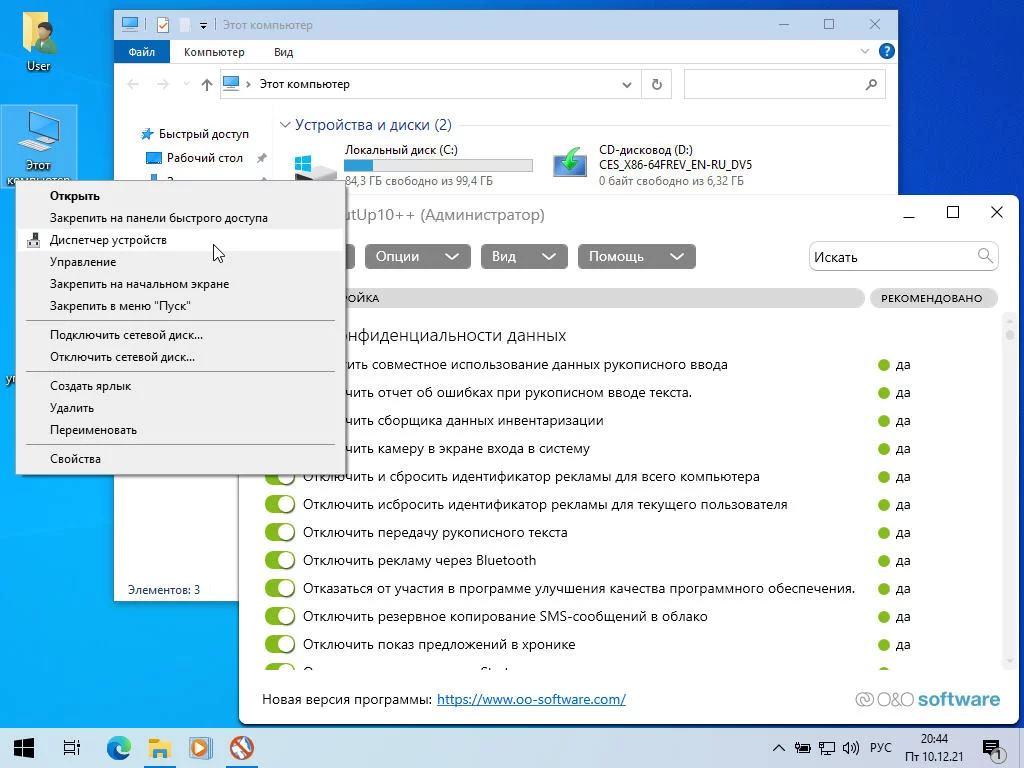Expand Explorer address history dropdown
Viewport: 1024px width, 768px height.
pyautogui.click(x=627, y=85)
